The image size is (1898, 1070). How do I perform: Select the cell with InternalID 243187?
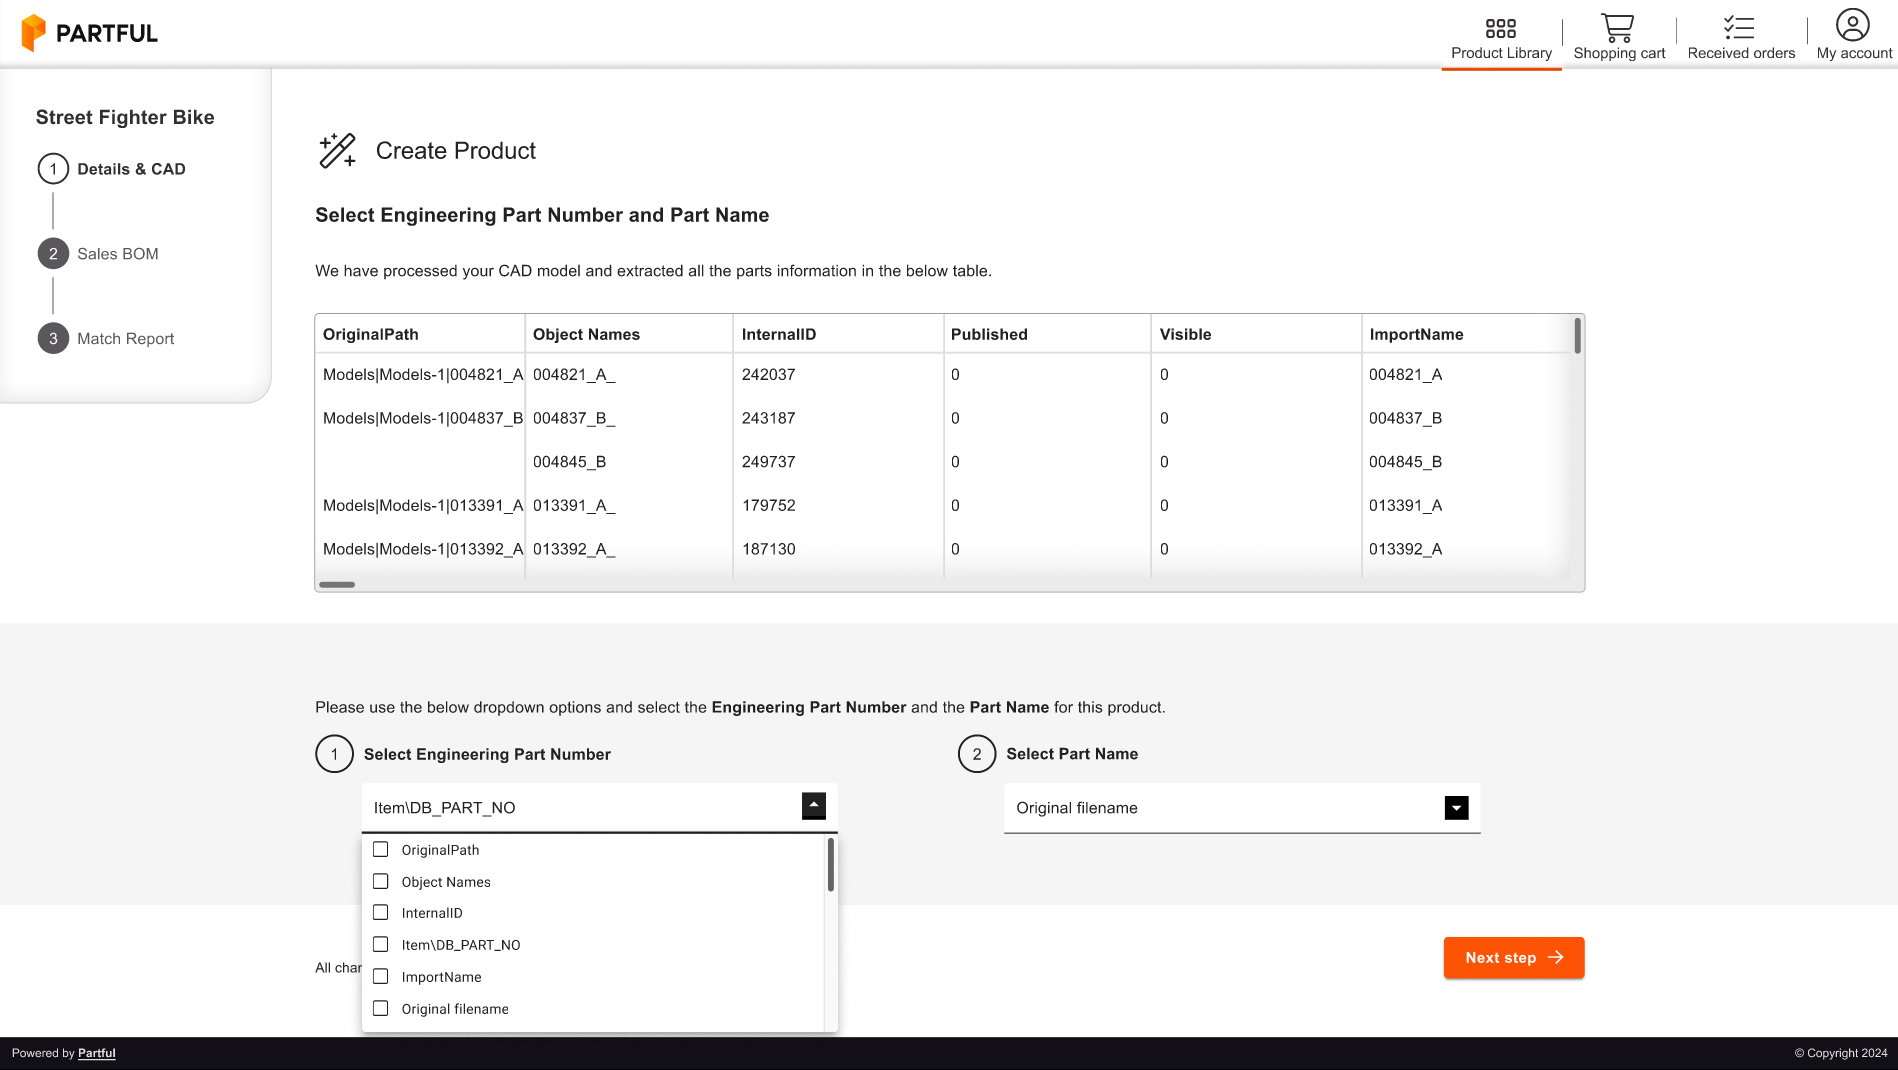[x=838, y=418]
